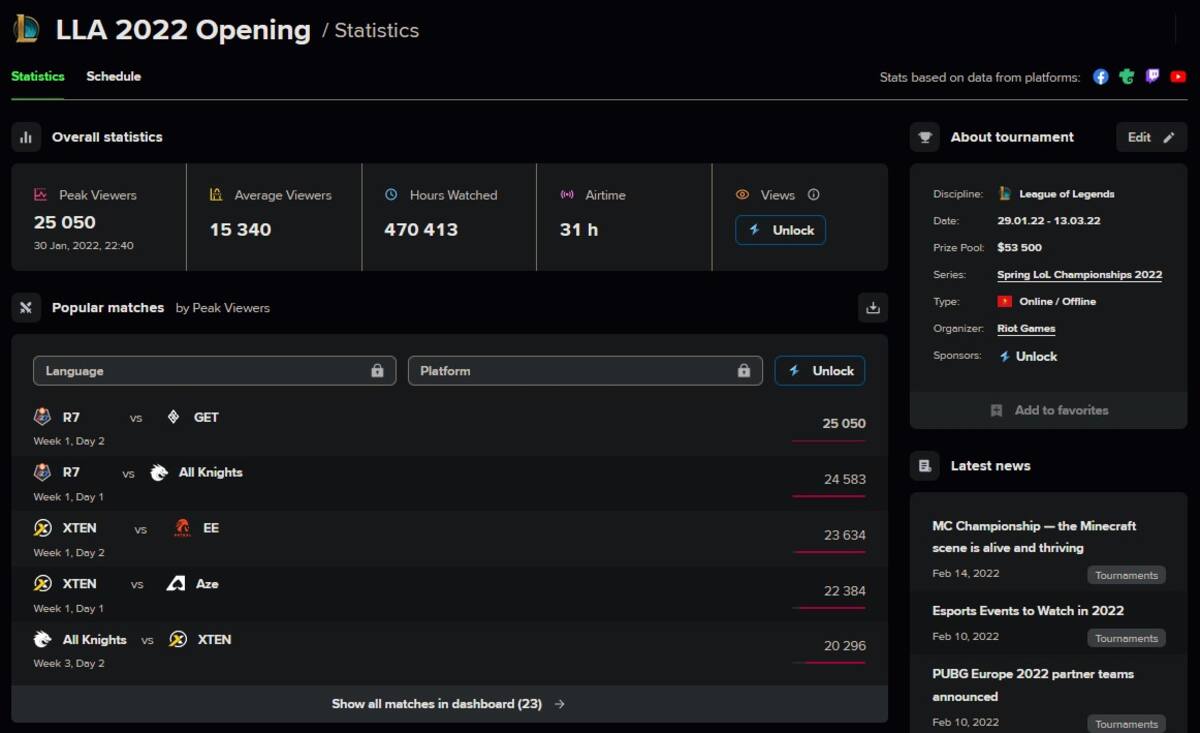1200x733 pixels.
Task: Open the Spring LoL Championships 2022 series link
Action: pos(1079,275)
